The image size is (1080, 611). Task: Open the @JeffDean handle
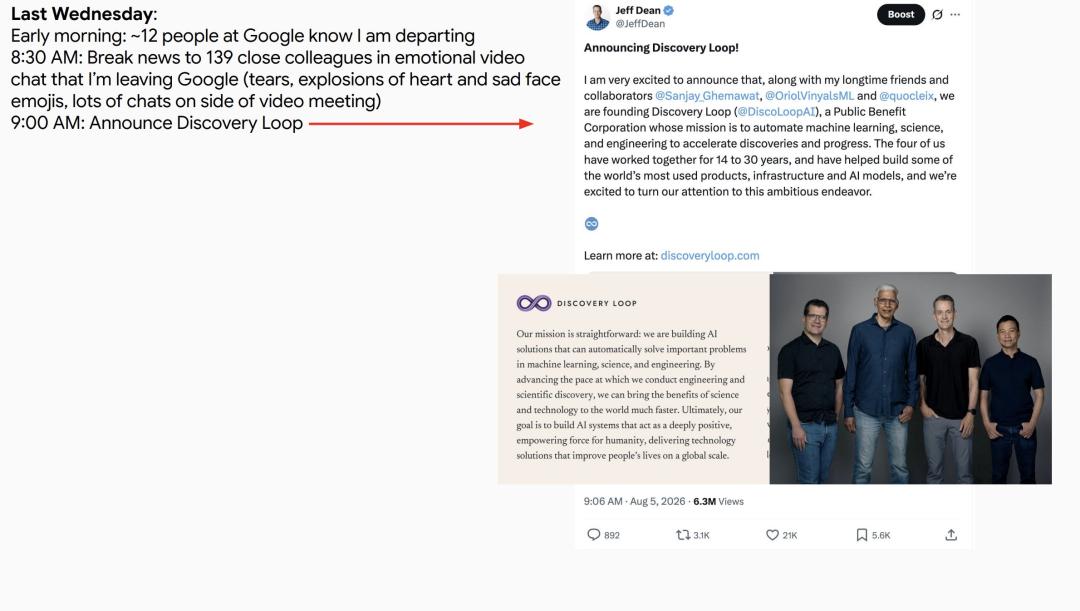pos(640,23)
